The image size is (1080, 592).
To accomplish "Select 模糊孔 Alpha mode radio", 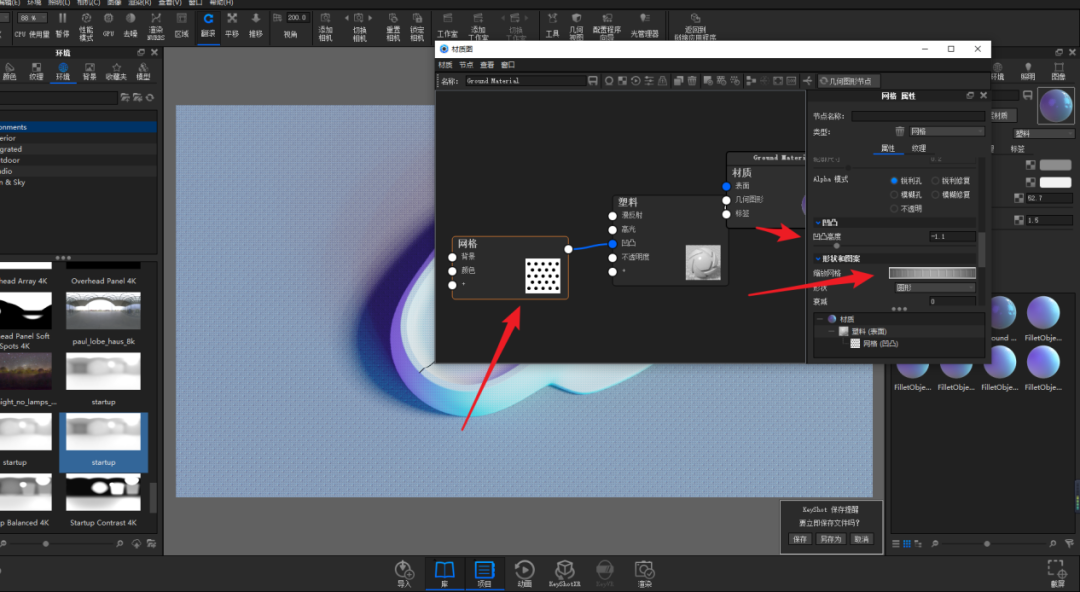I will pos(894,195).
